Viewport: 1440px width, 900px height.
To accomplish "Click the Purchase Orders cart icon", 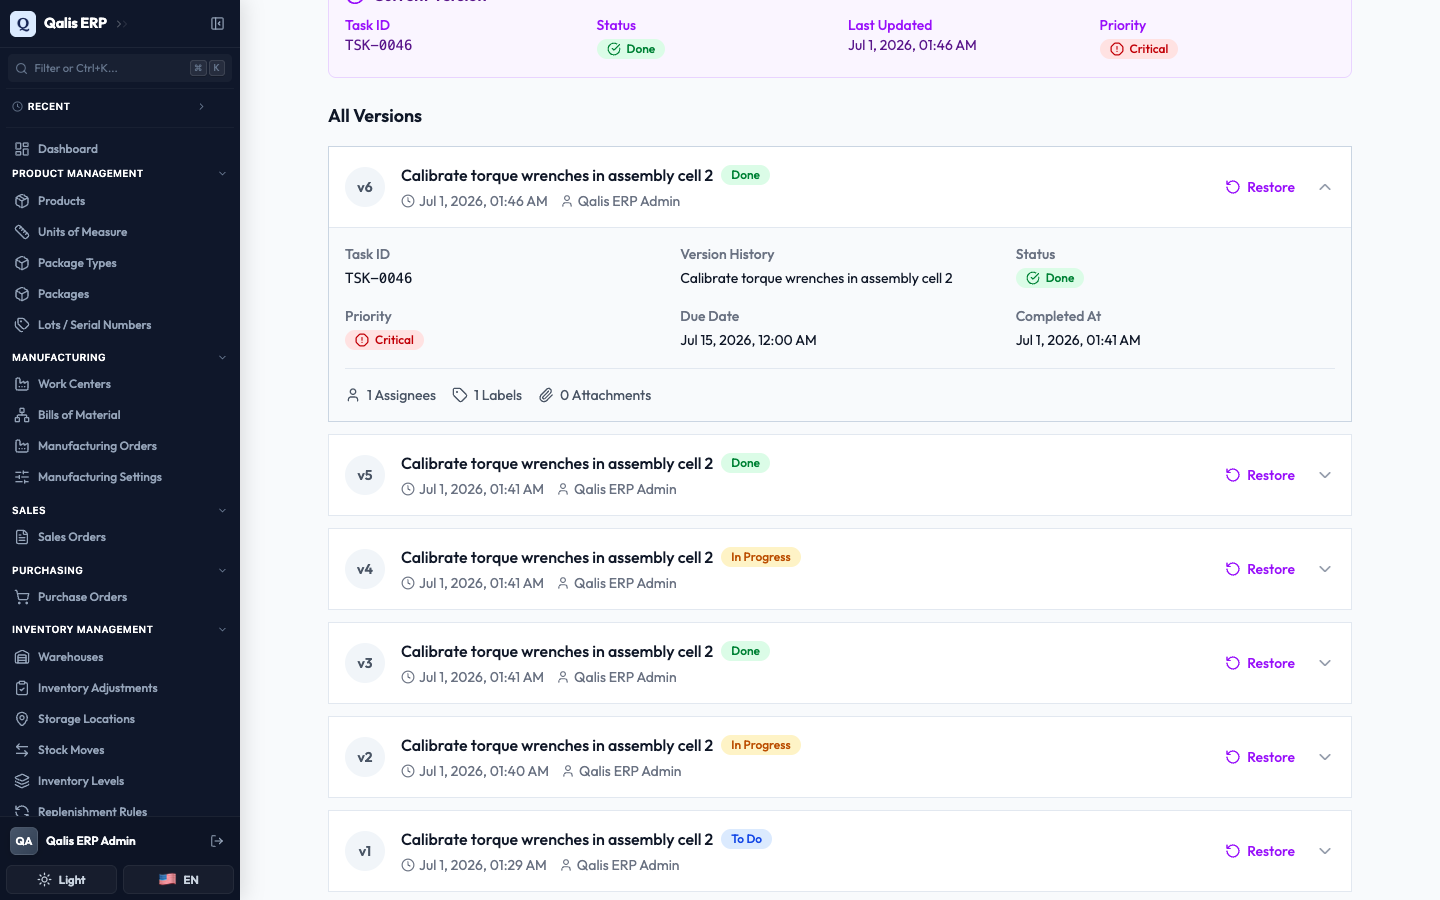I will tap(22, 597).
